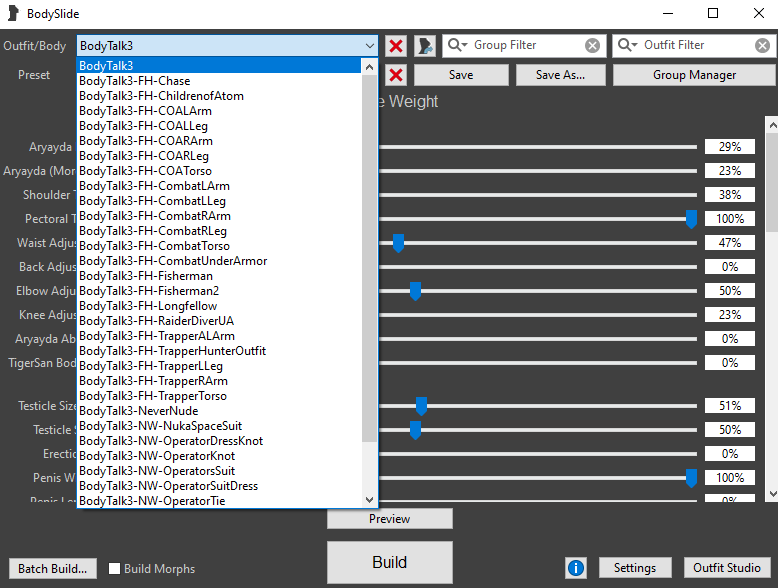Open the Group Manager
The height and width of the screenshot is (588, 778).
694,75
